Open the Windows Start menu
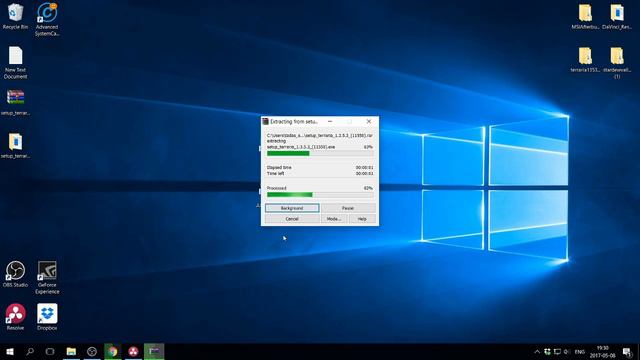The width and height of the screenshot is (640, 360). pyautogui.click(x=10, y=351)
